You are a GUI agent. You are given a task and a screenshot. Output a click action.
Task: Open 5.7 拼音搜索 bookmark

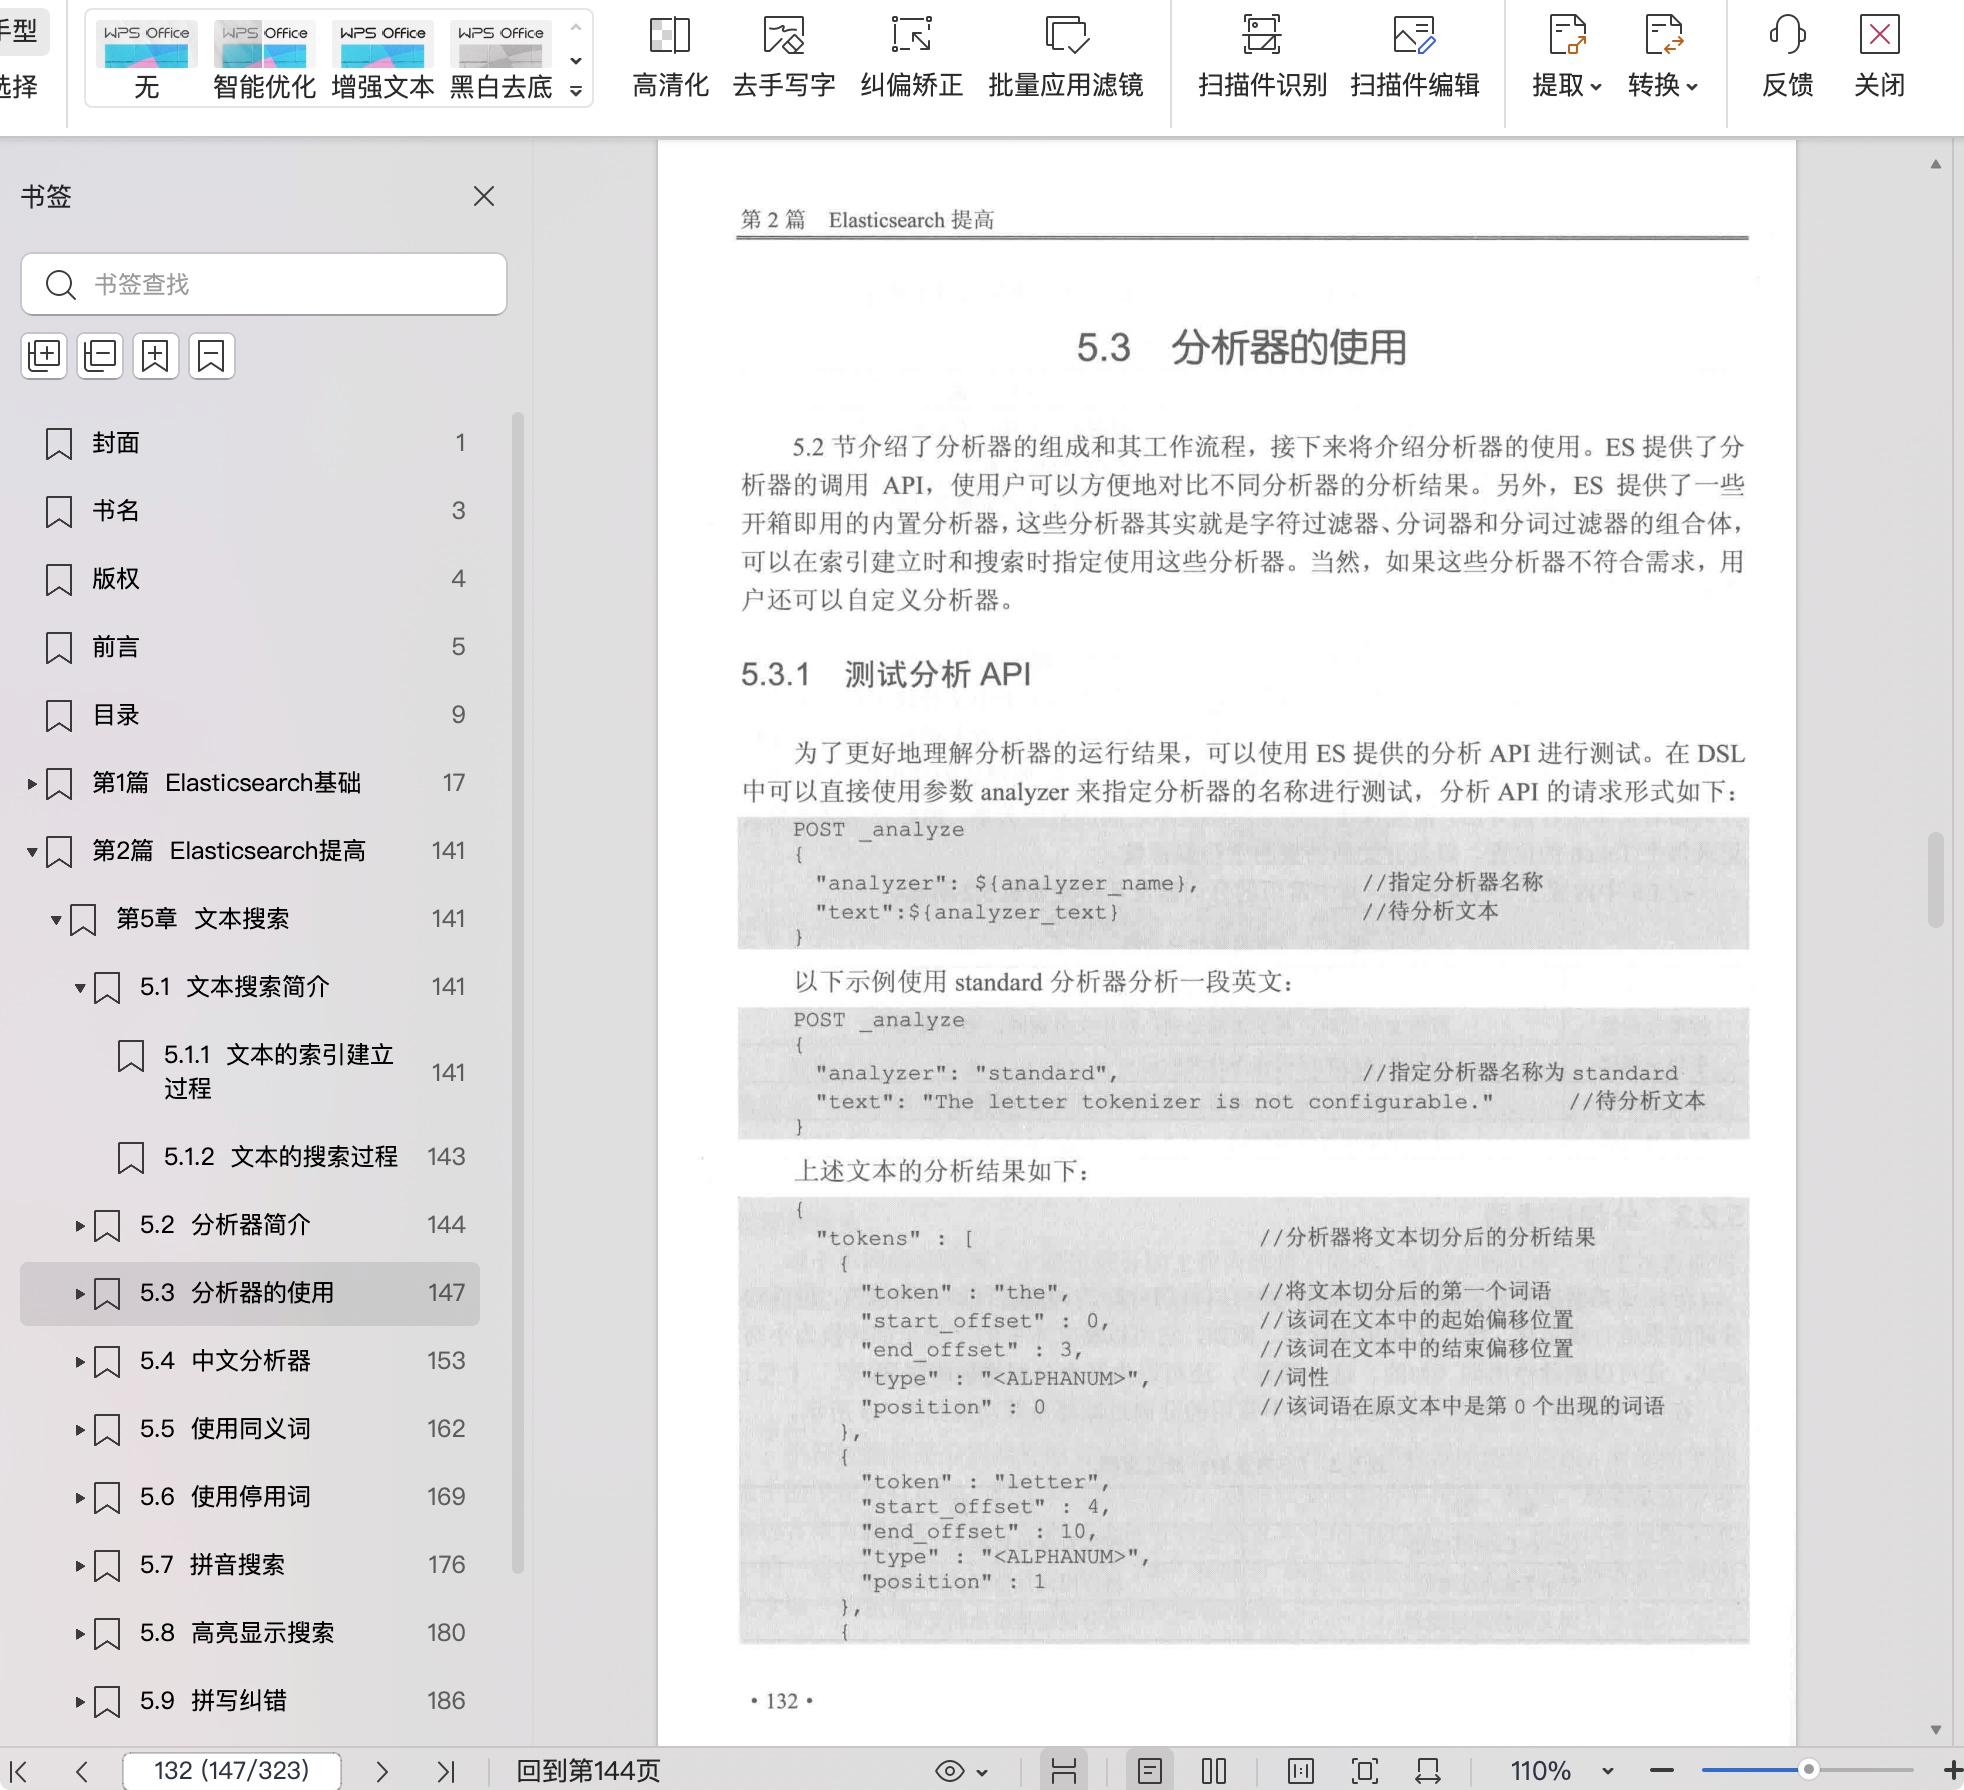pyautogui.click(x=250, y=1565)
